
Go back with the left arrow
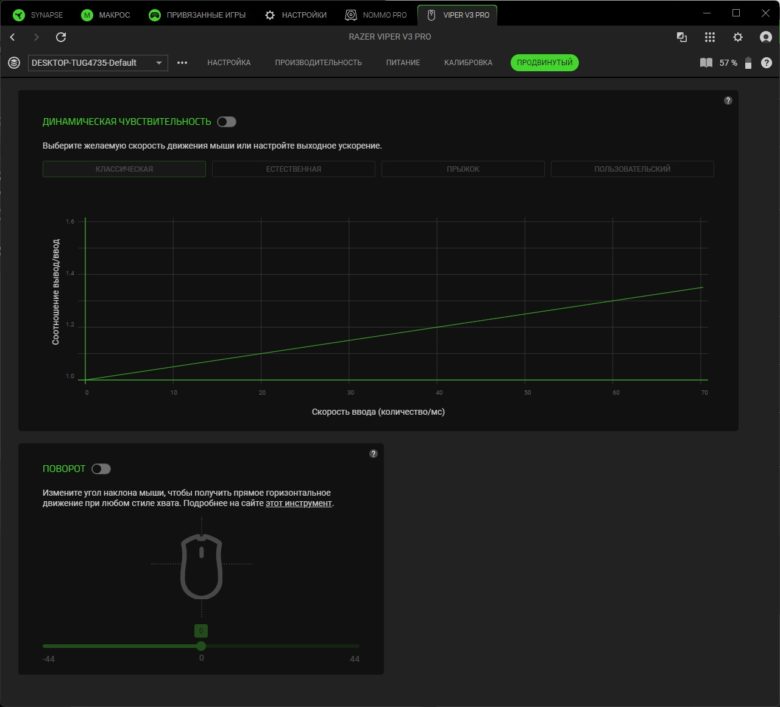[13, 37]
